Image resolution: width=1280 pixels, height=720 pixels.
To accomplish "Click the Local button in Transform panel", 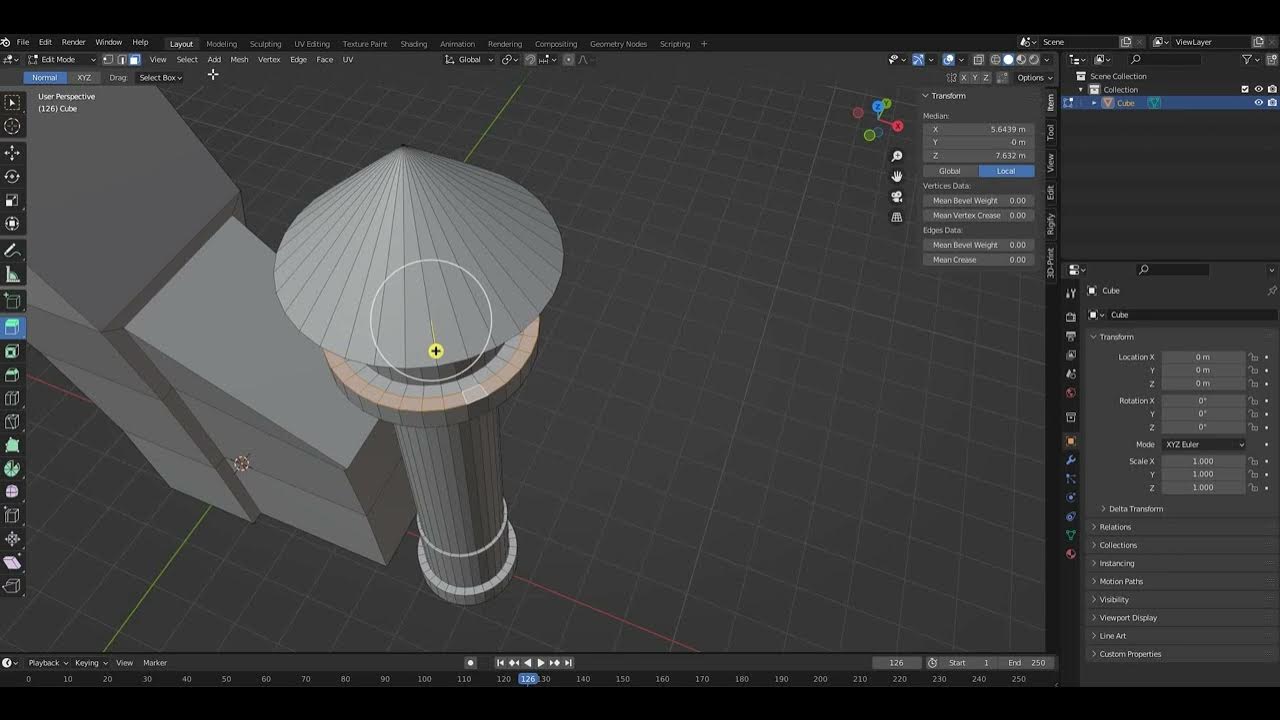I will click(1005, 171).
